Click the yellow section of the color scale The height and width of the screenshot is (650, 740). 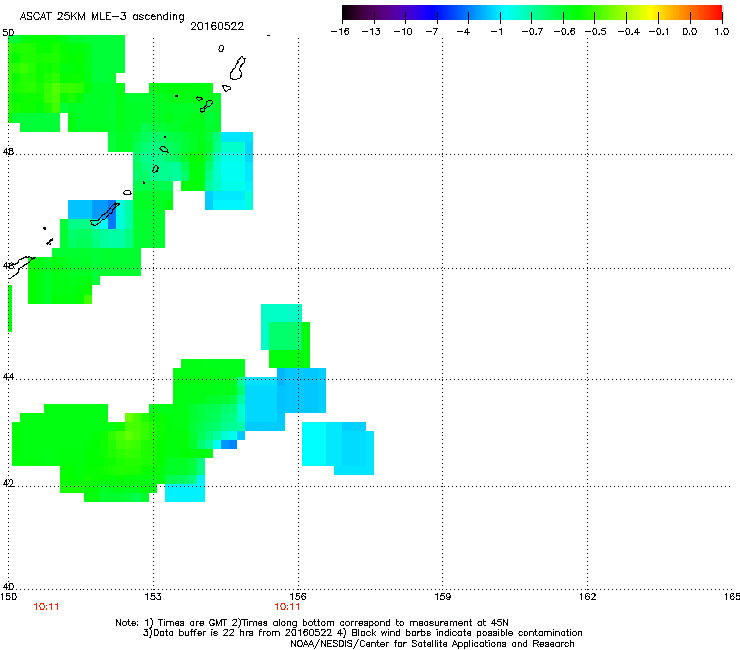651,13
